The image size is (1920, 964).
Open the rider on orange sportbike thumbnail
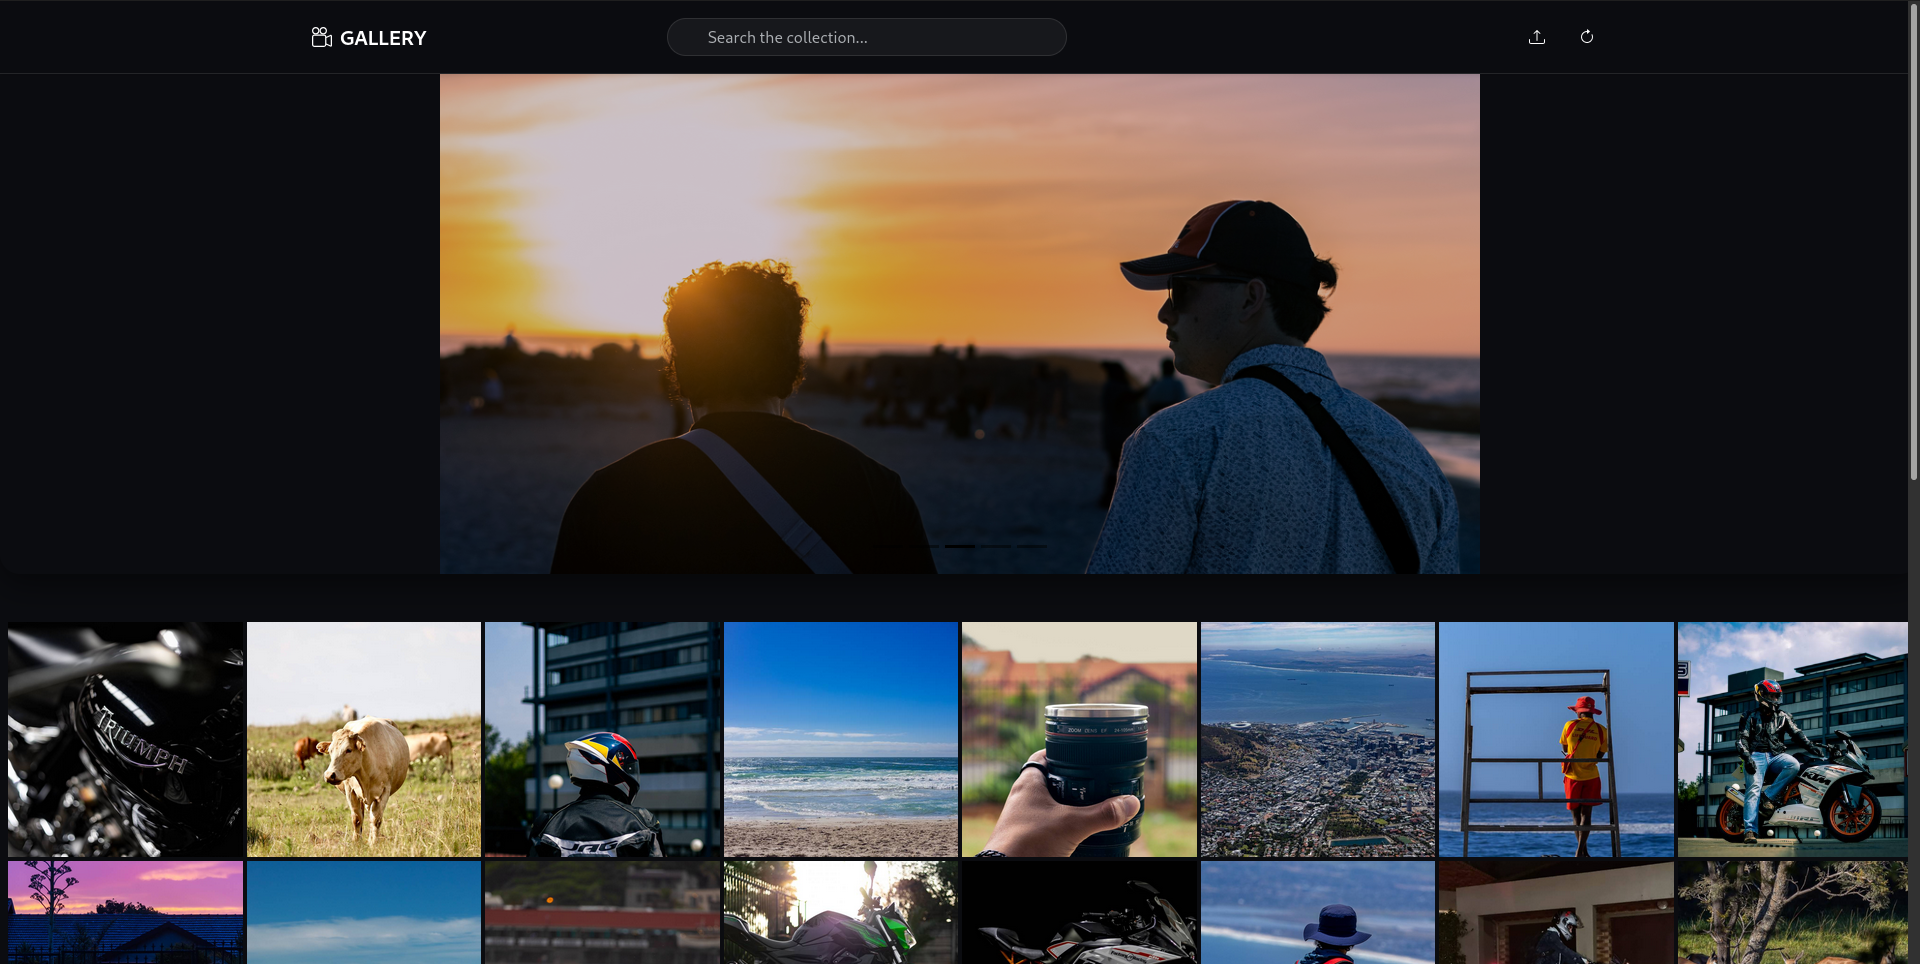click(x=1793, y=739)
